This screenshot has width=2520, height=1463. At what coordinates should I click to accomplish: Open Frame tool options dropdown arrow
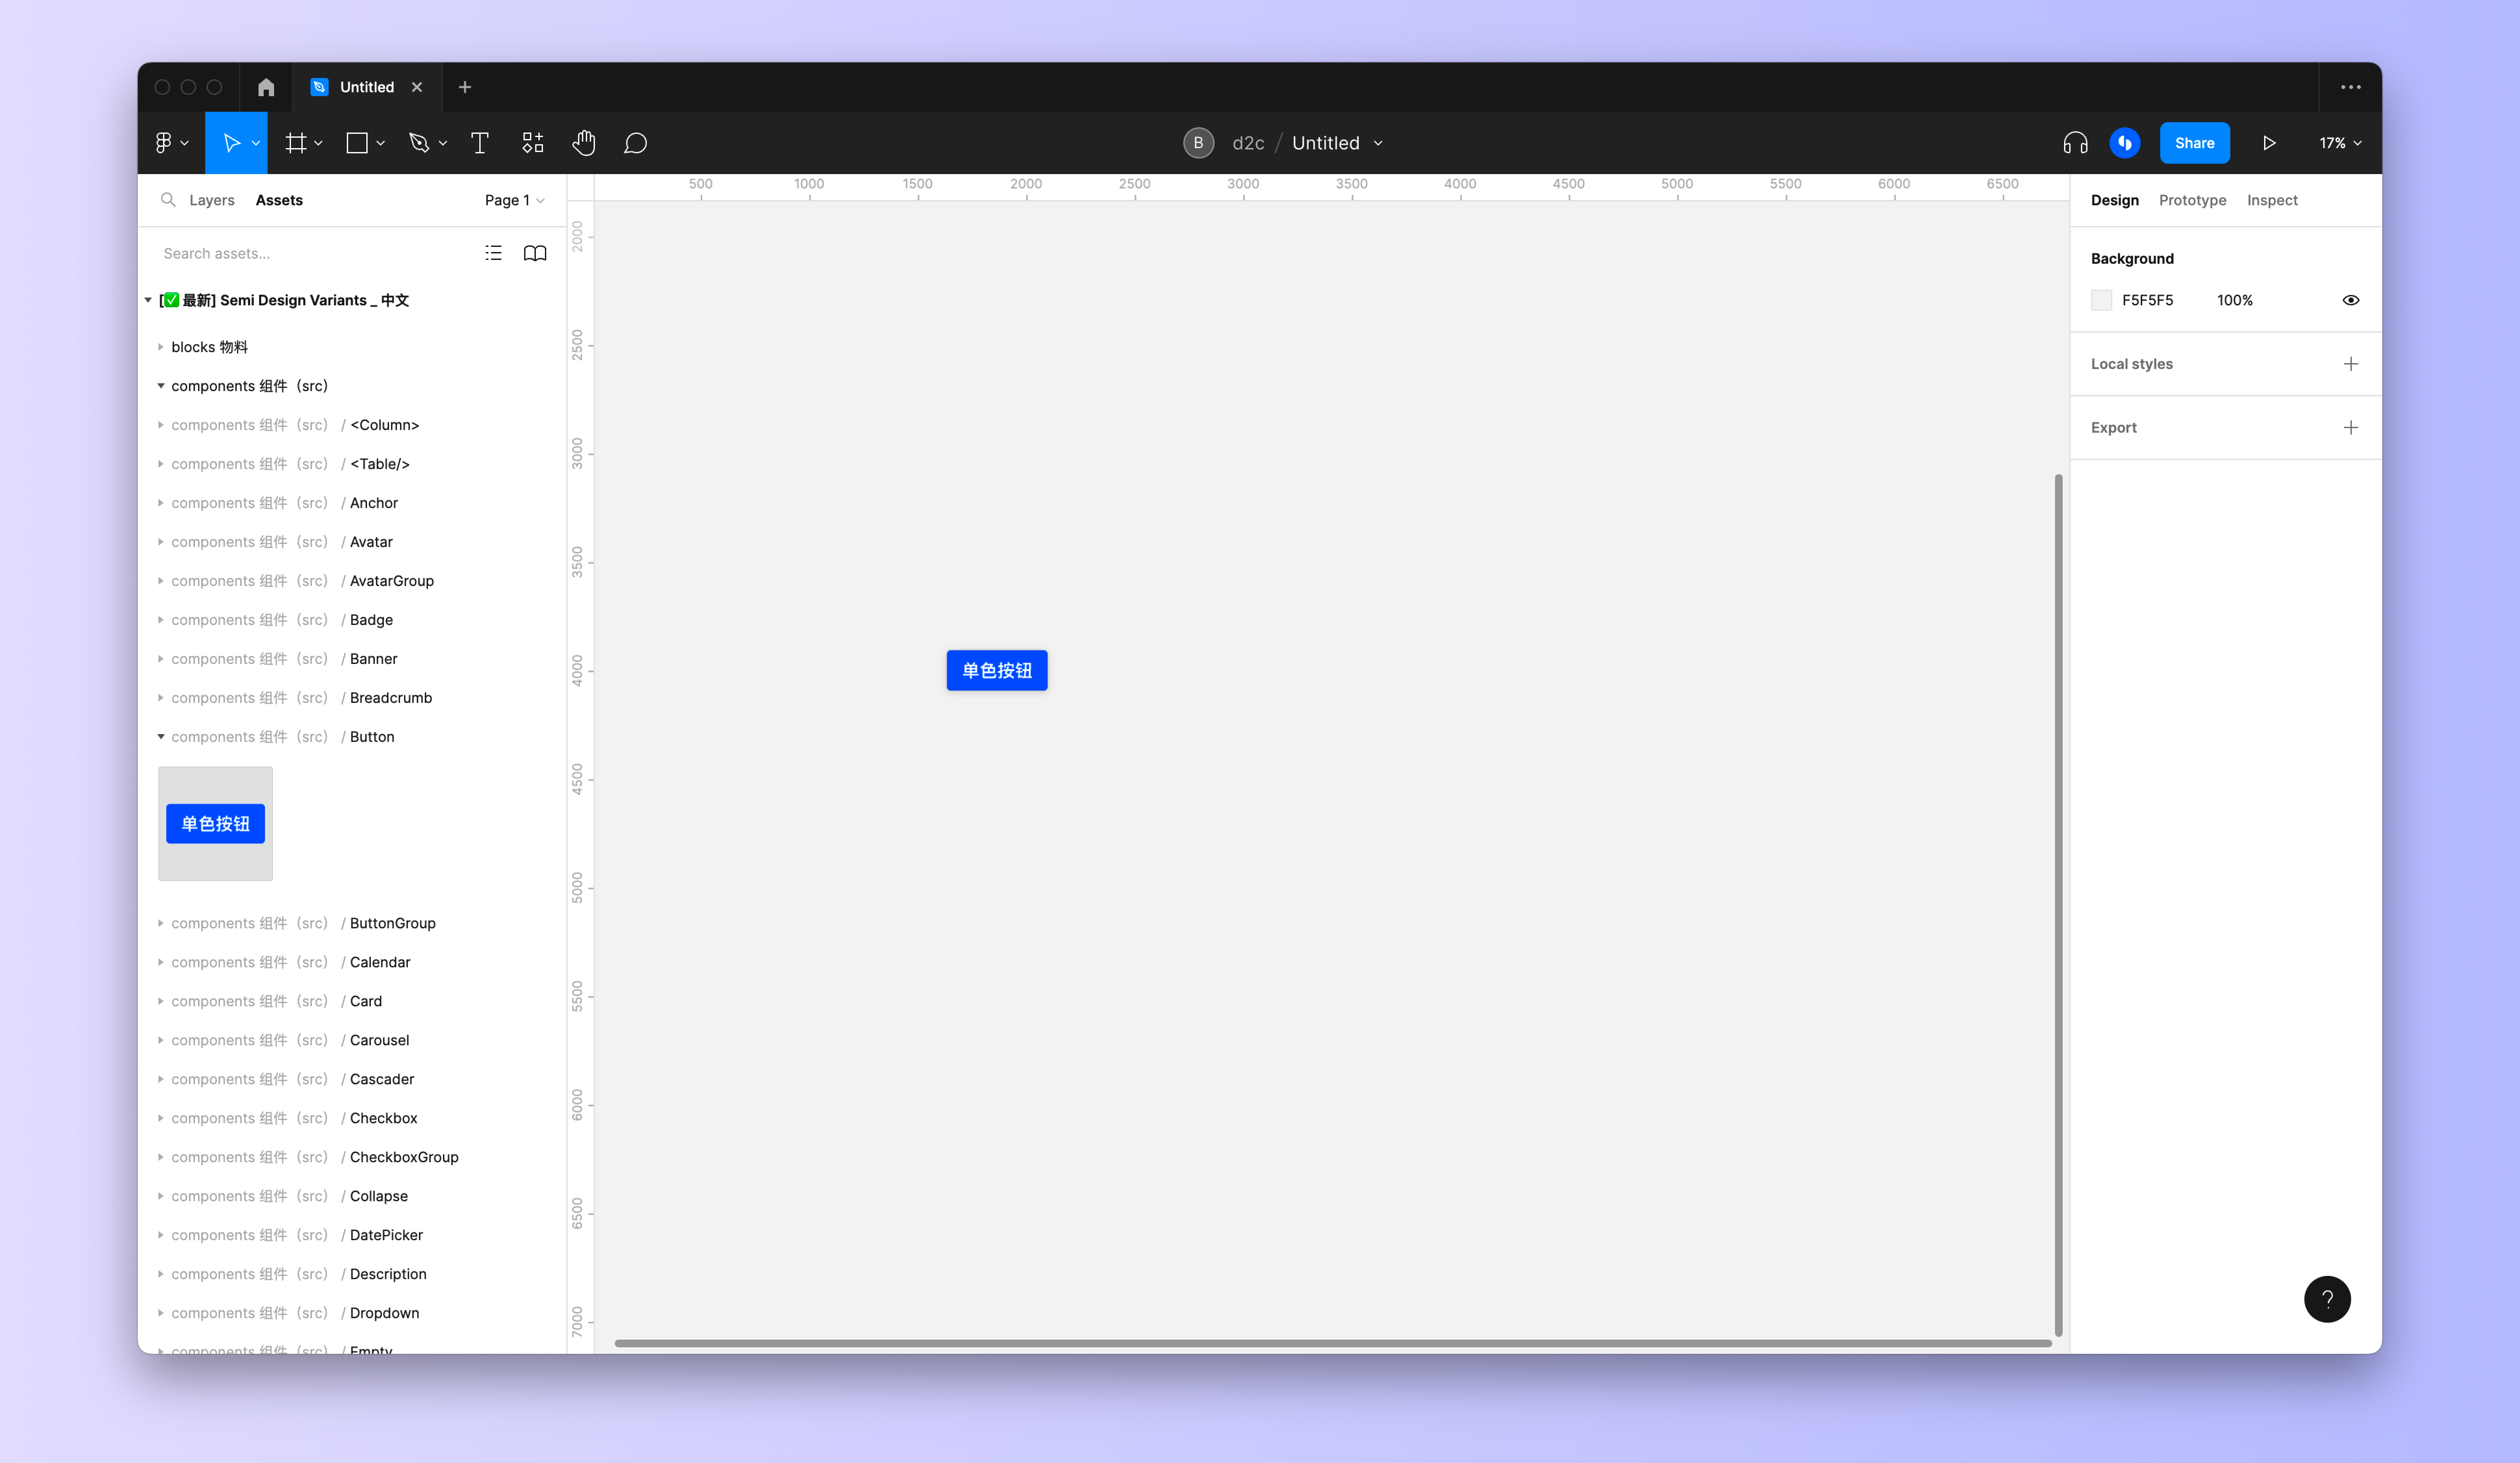tap(318, 143)
